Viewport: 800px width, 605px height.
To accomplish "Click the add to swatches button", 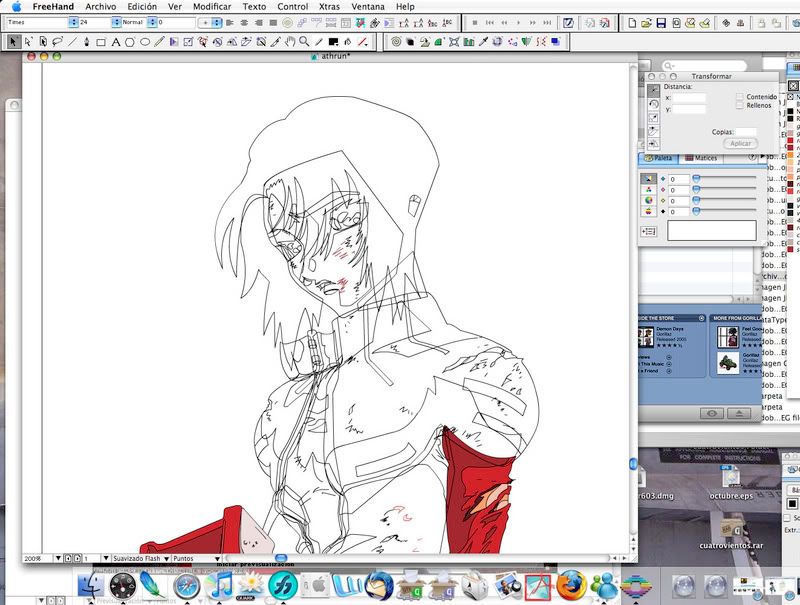I will tap(648, 232).
